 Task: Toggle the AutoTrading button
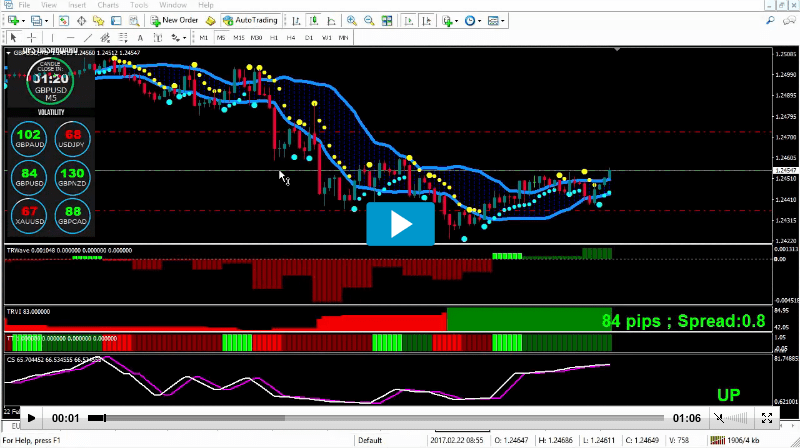pyautogui.click(x=251, y=20)
